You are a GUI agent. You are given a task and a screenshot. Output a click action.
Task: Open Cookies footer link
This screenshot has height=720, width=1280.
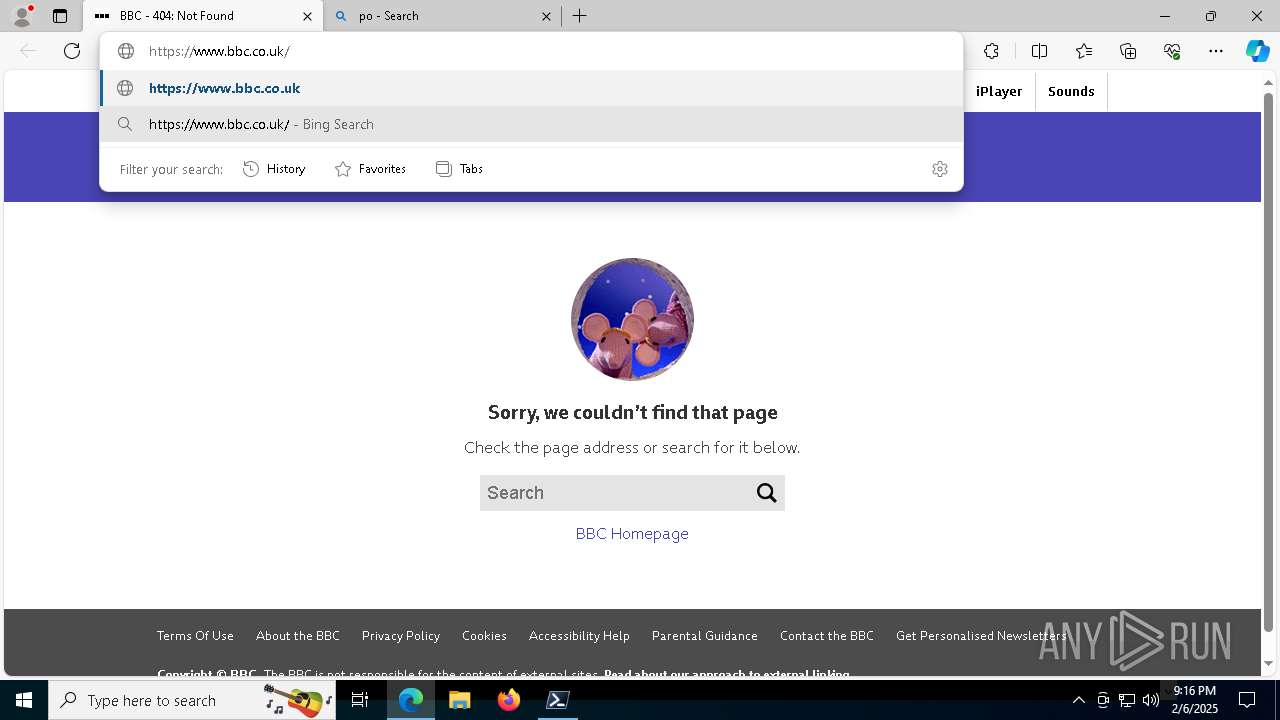pyautogui.click(x=484, y=636)
